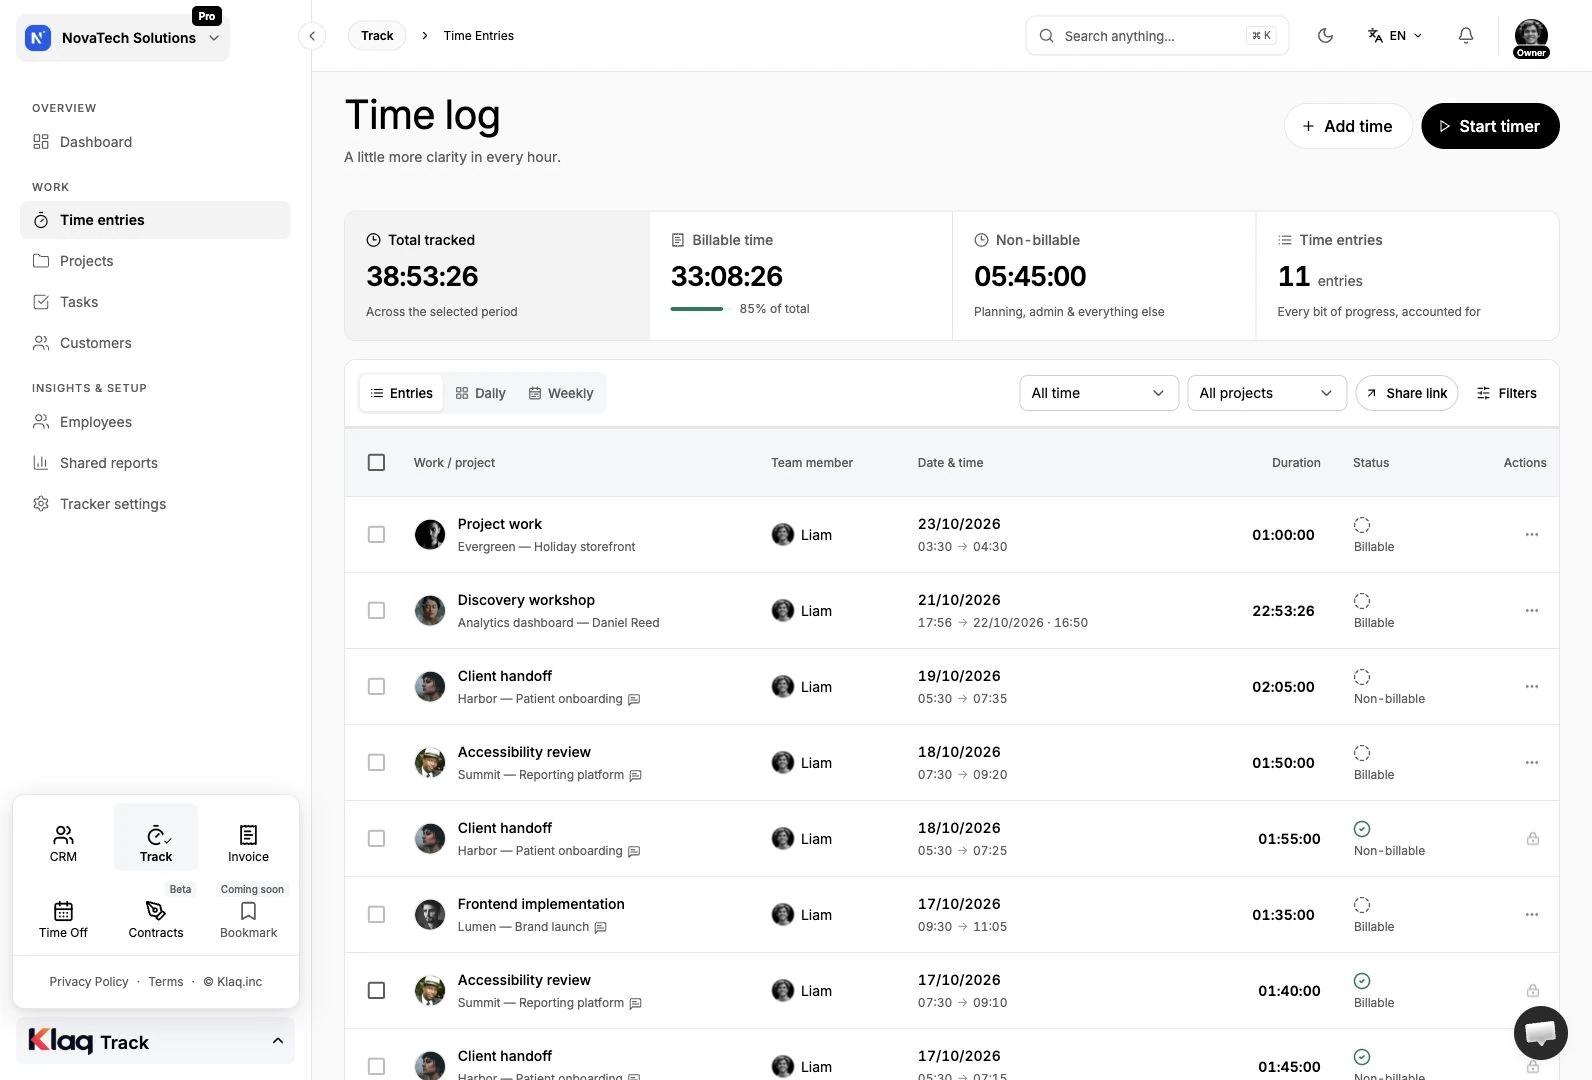Click the Add time button
Image resolution: width=1592 pixels, height=1080 pixels.
tap(1348, 126)
